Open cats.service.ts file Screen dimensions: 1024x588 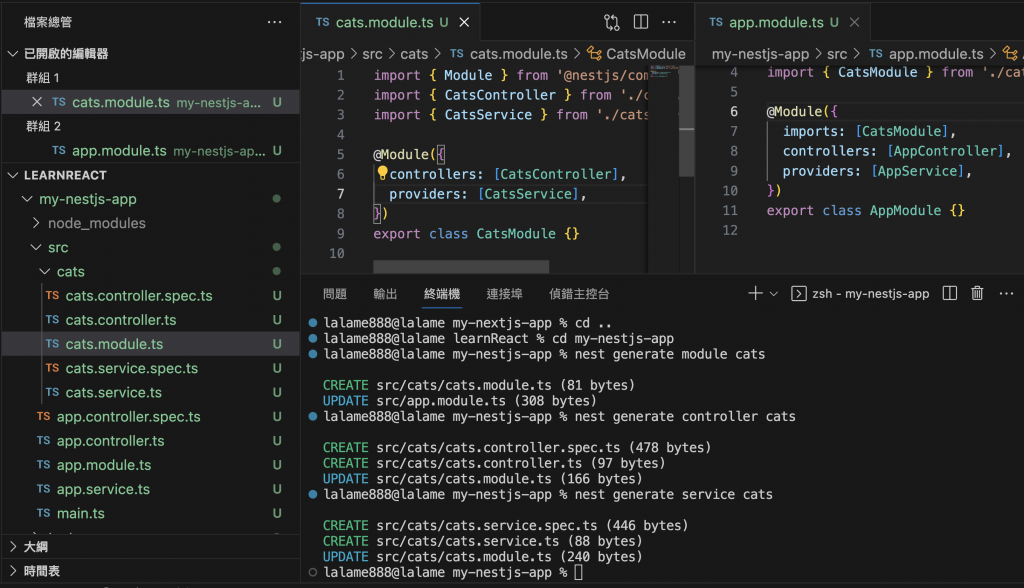(x=151, y=392)
